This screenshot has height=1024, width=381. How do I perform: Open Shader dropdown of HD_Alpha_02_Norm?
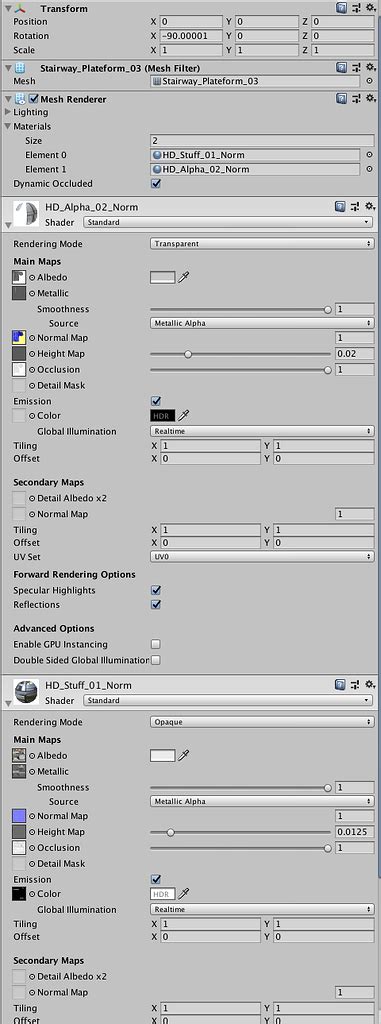coord(228,222)
